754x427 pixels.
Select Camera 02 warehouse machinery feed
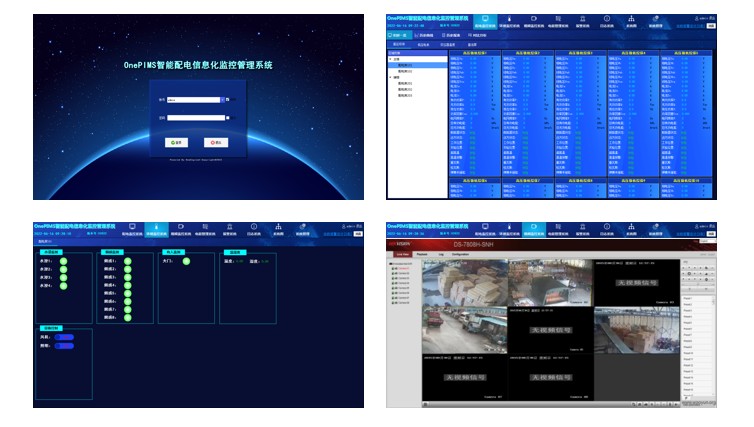point(551,283)
